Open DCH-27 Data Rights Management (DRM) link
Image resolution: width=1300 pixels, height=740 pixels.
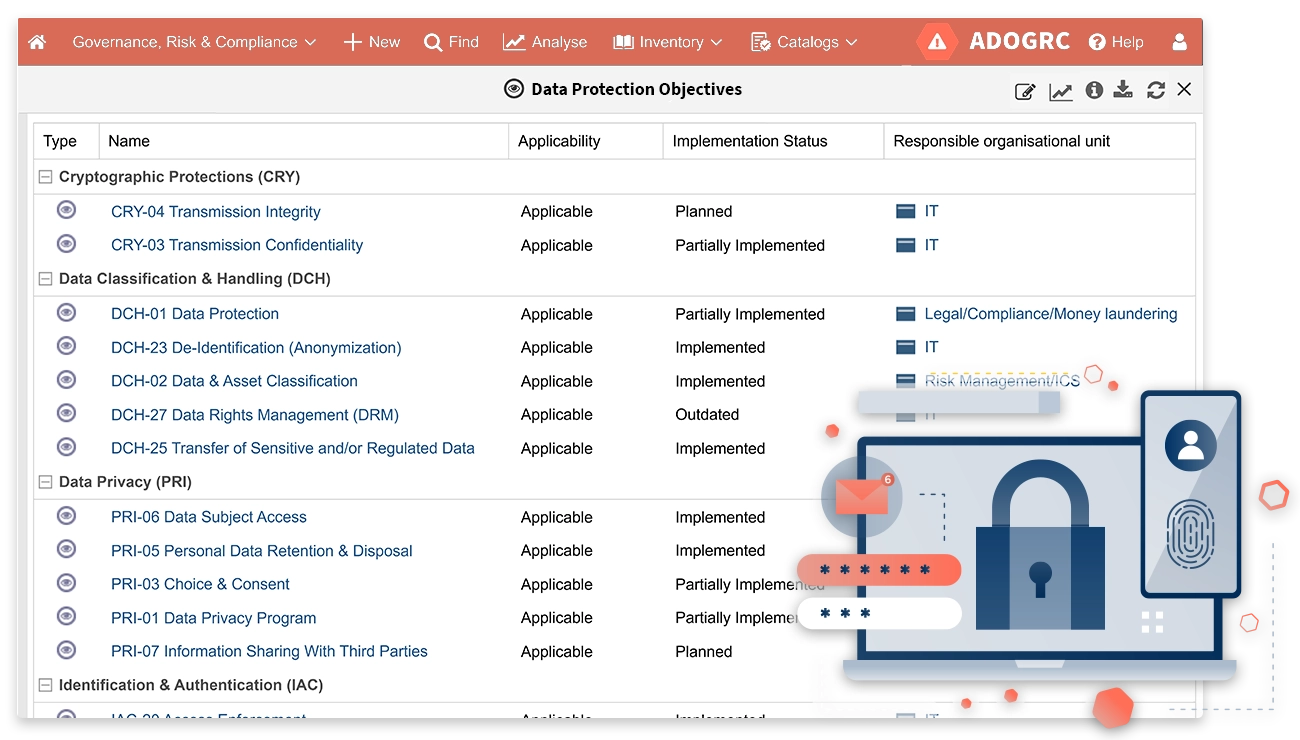(x=255, y=415)
